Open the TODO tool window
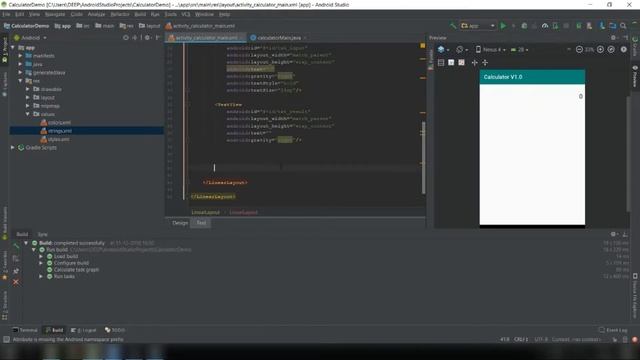The height and width of the screenshot is (360, 640). pyautogui.click(x=115, y=330)
